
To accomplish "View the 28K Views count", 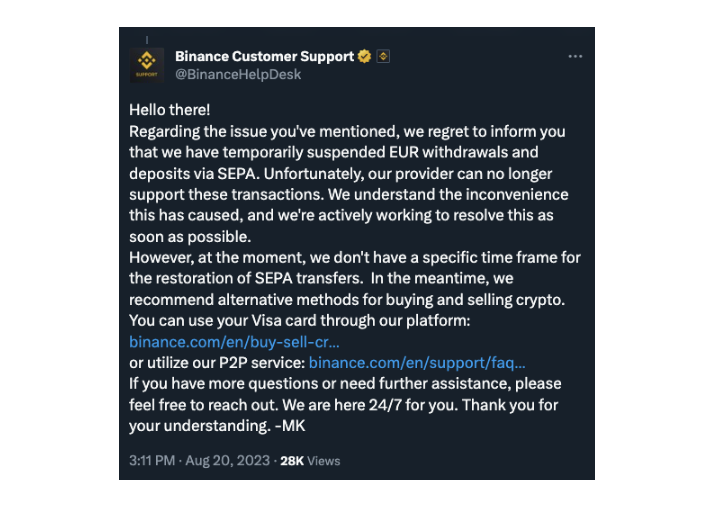I will pyautogui.click(x=310, y=461).
